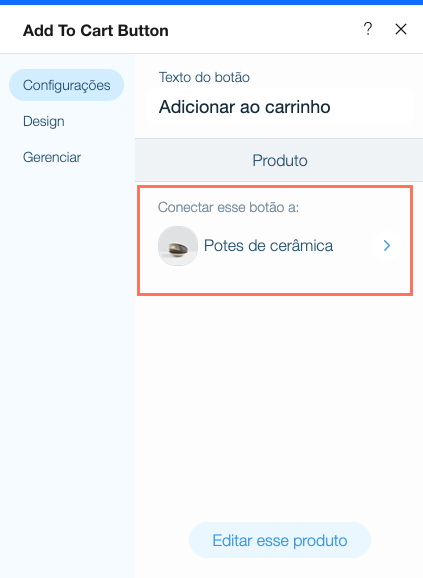Screen dimensions: 423x578
Task: Click the blank row below Potes de cerâmica
Action: [x=275, y=280]
